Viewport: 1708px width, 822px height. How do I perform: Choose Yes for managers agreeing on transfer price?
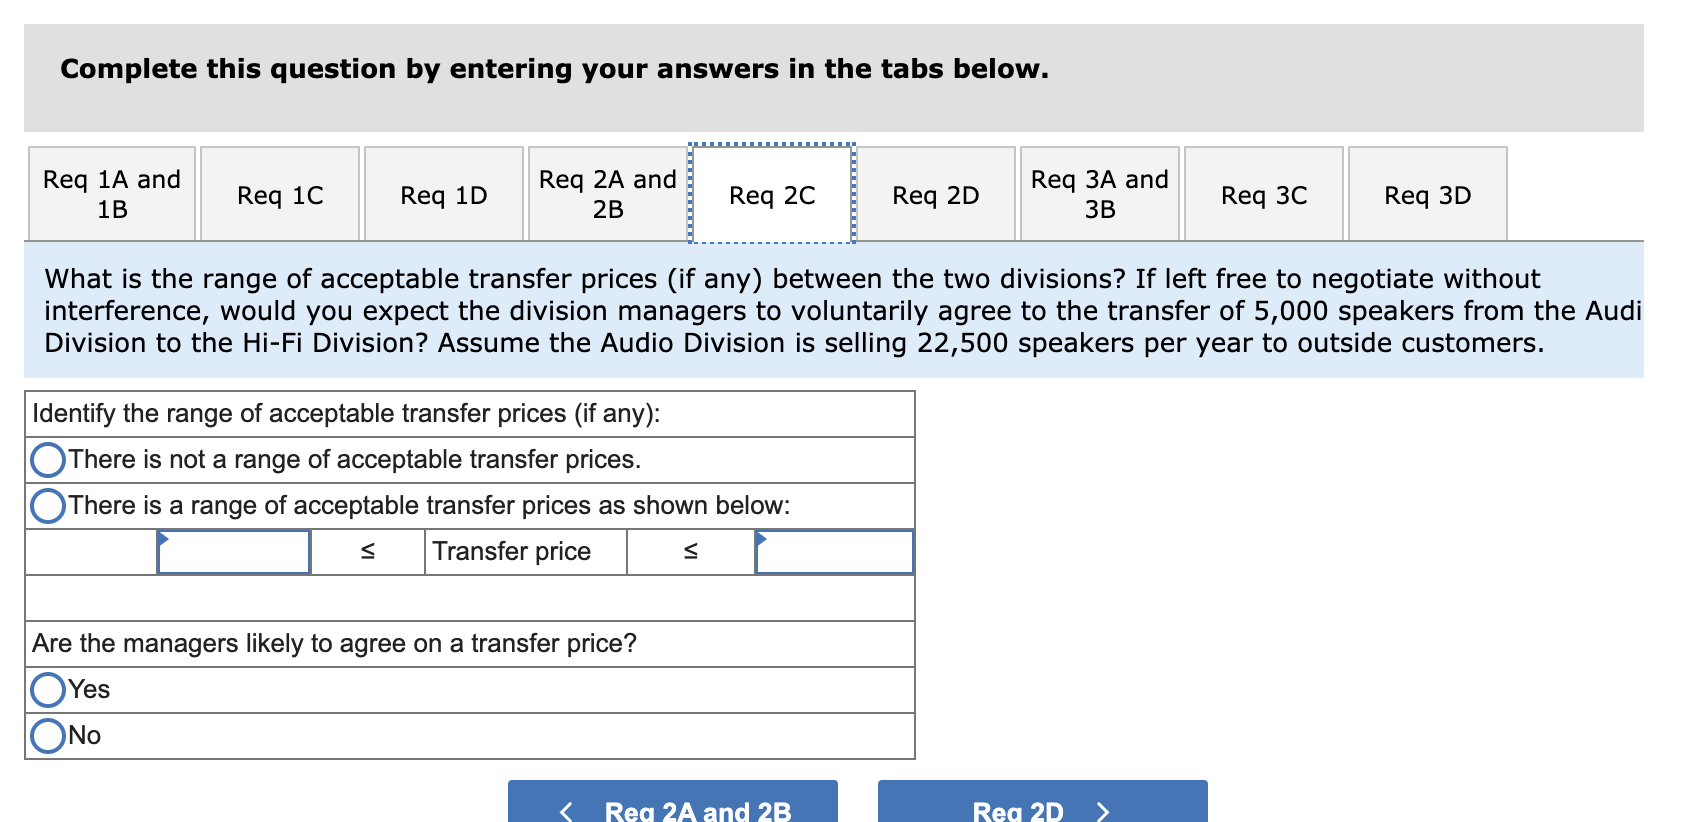tap(46, 688)
